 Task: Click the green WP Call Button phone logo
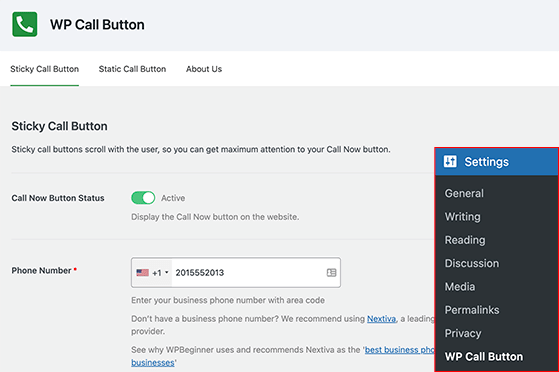point(25,24)
